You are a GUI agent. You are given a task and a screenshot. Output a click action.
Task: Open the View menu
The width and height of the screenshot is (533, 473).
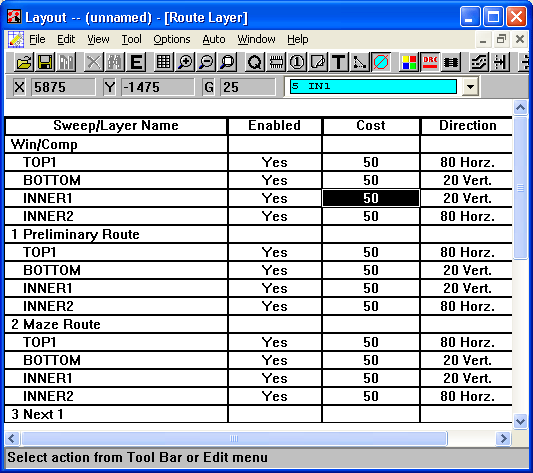pyautogui.click(x=98, y=39)
